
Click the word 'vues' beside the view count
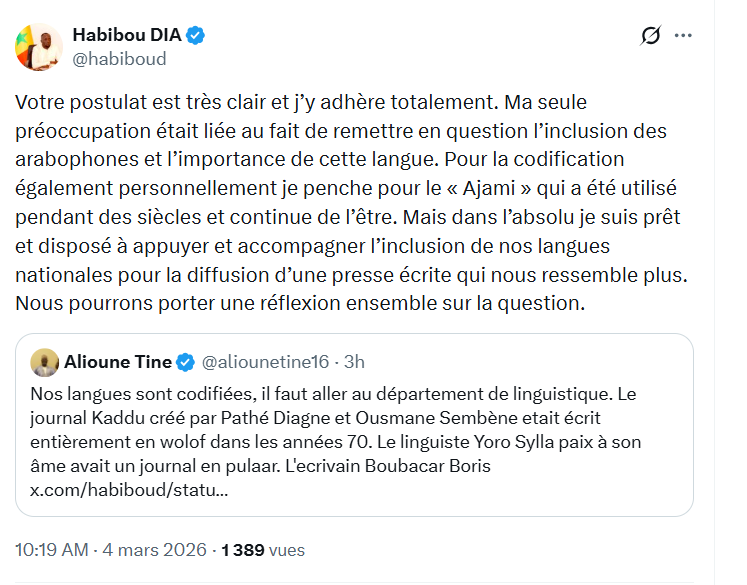pos(285,550)
